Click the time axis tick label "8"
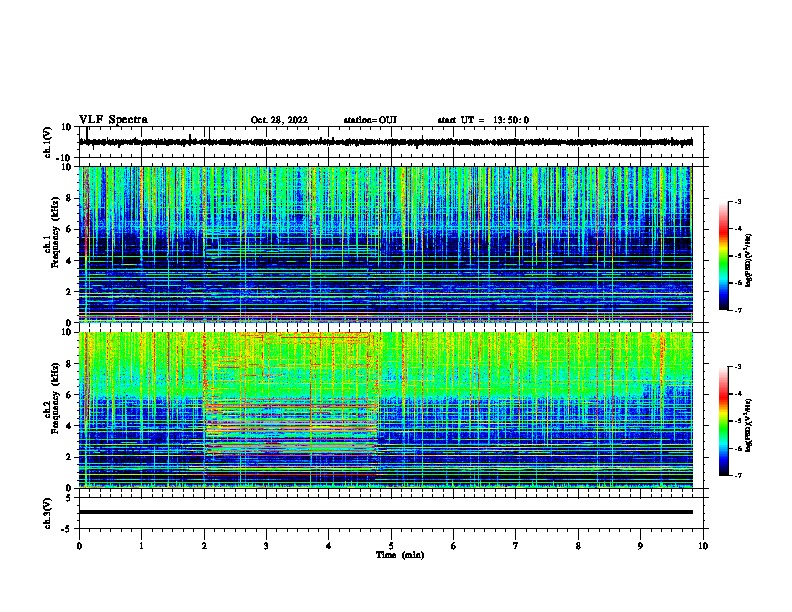This screenshot has width=792, height=612. (578, 546)
